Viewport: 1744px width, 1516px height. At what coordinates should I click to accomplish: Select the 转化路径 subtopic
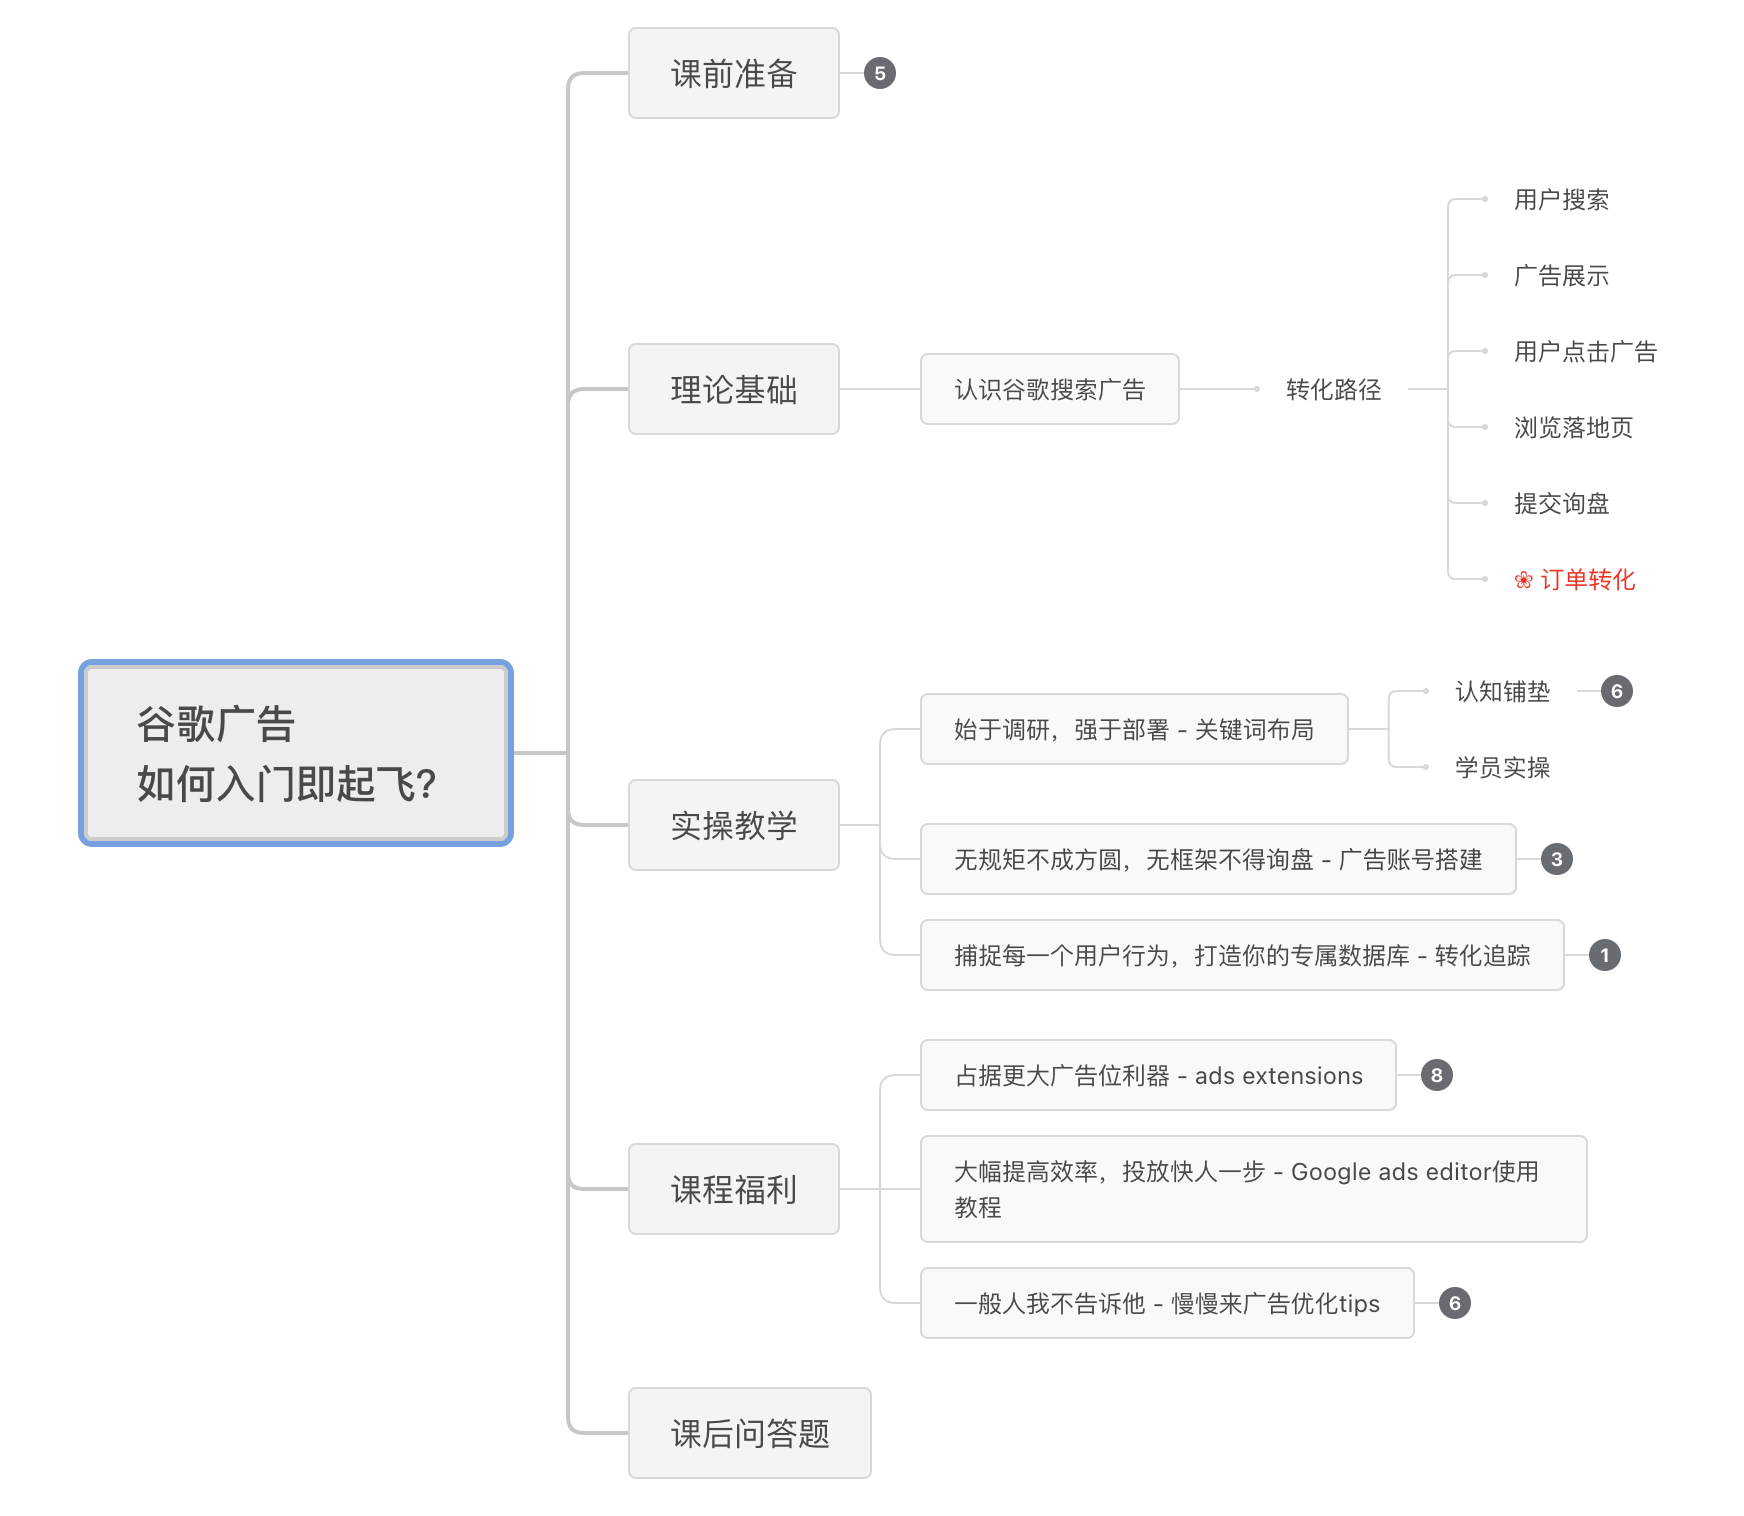[x=1333, y=389]
